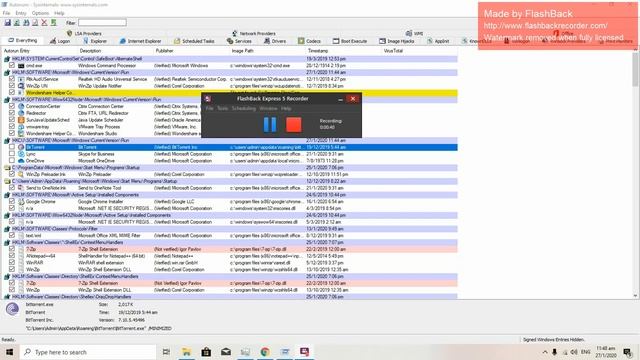
Task: Click the WinZip UN entry icon
Action: pos(21,86)
